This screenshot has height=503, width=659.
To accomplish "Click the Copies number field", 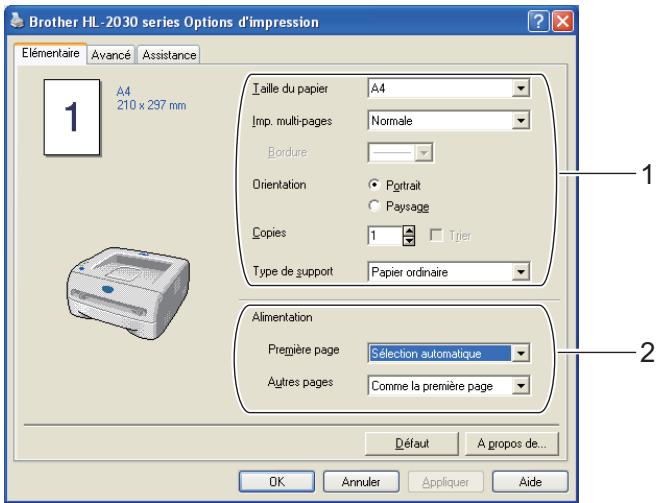I will (385, 235).
